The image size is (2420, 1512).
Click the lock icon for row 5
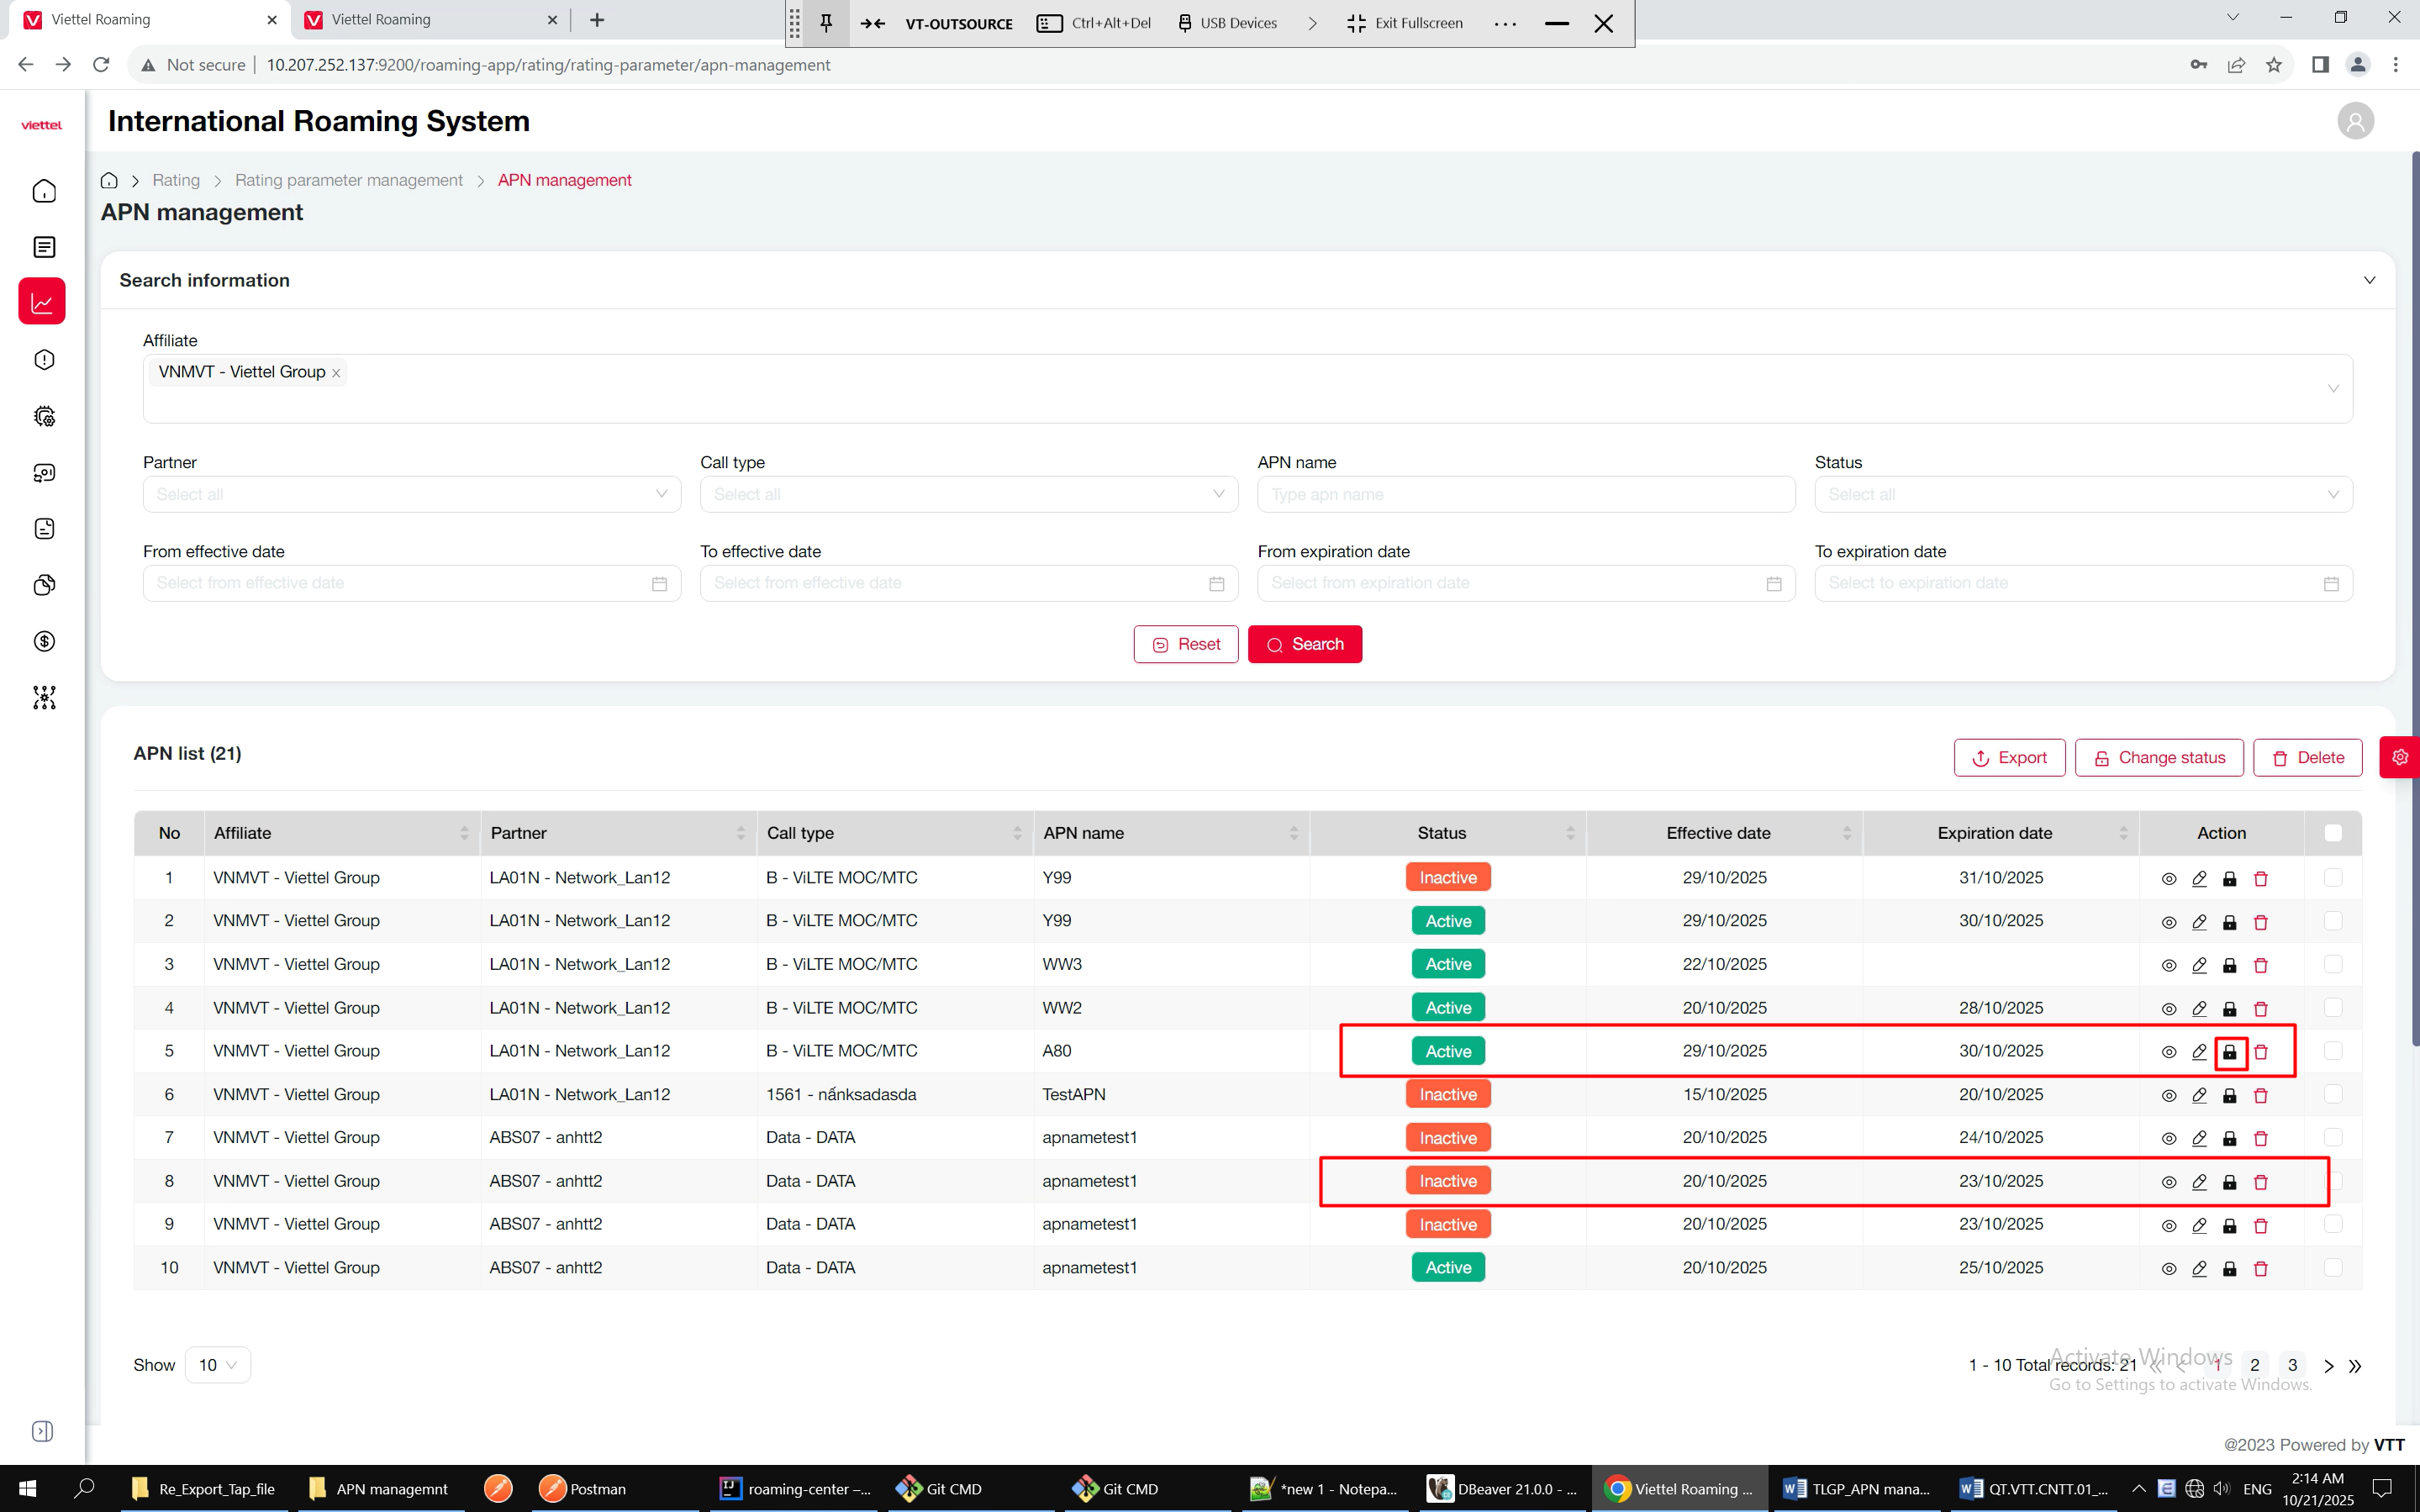tap(2230, 1052)
